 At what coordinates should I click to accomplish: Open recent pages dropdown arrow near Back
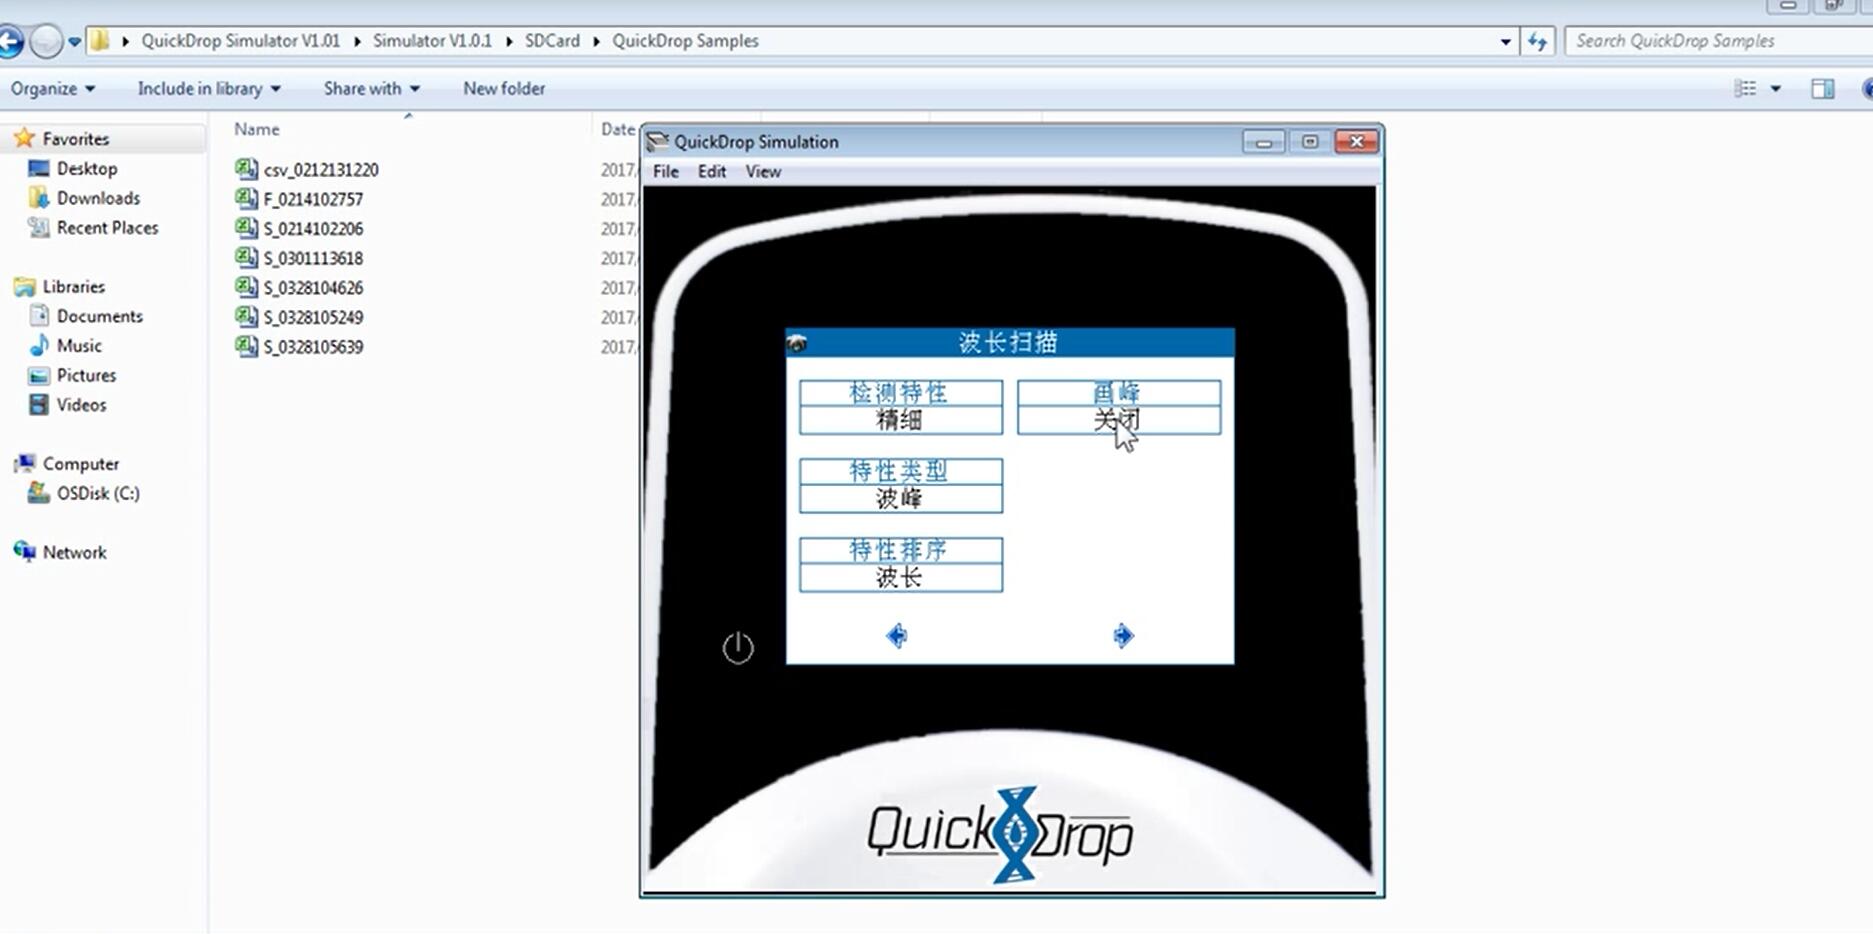pyautogui.click(x=74, y=42)
